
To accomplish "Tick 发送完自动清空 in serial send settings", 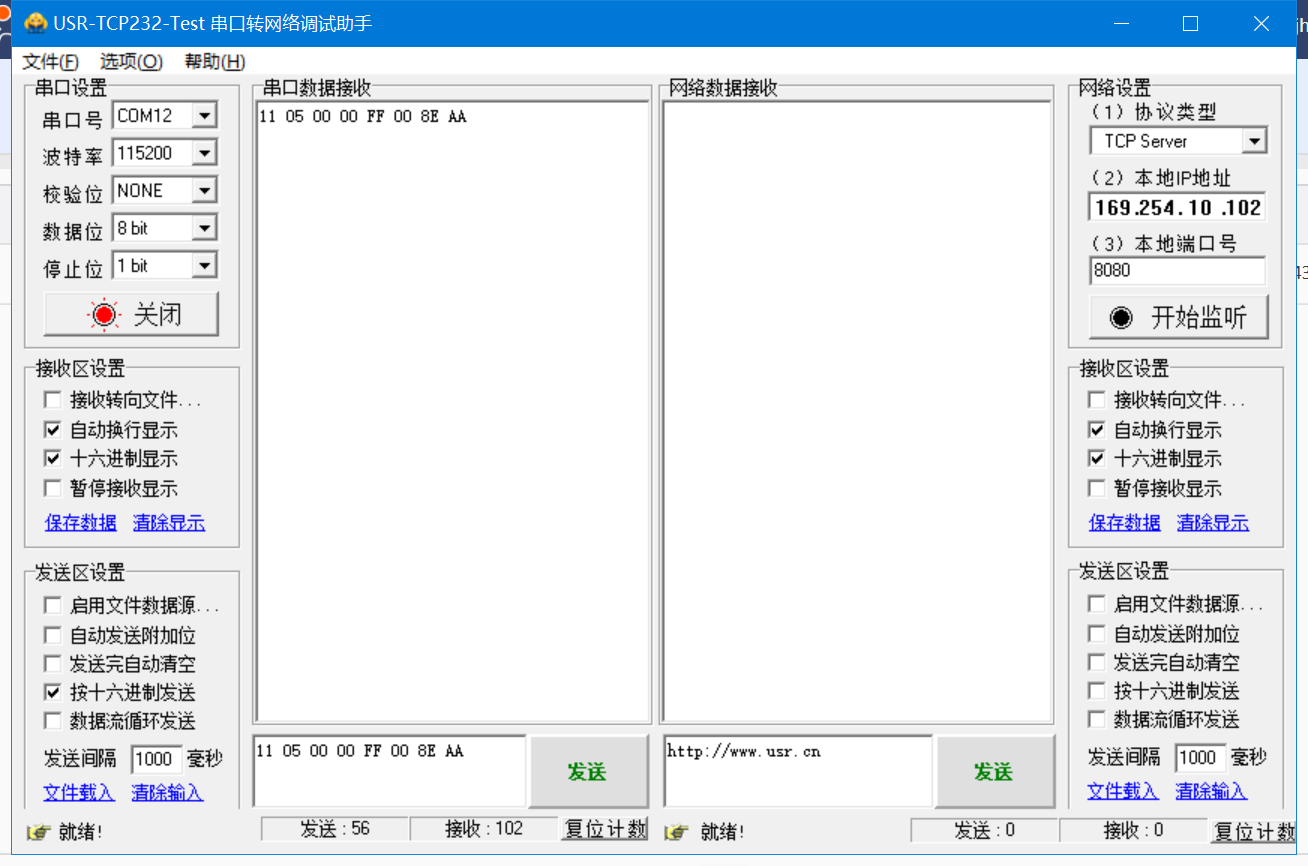I will pos(52,664).
